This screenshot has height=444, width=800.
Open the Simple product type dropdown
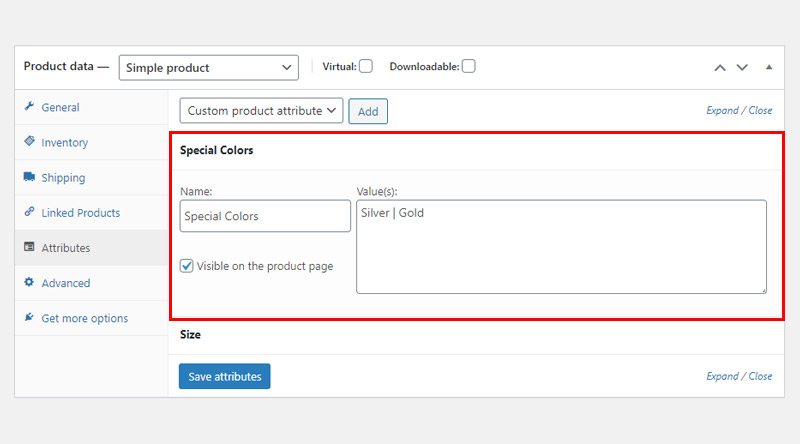click(x=209, y=68)
